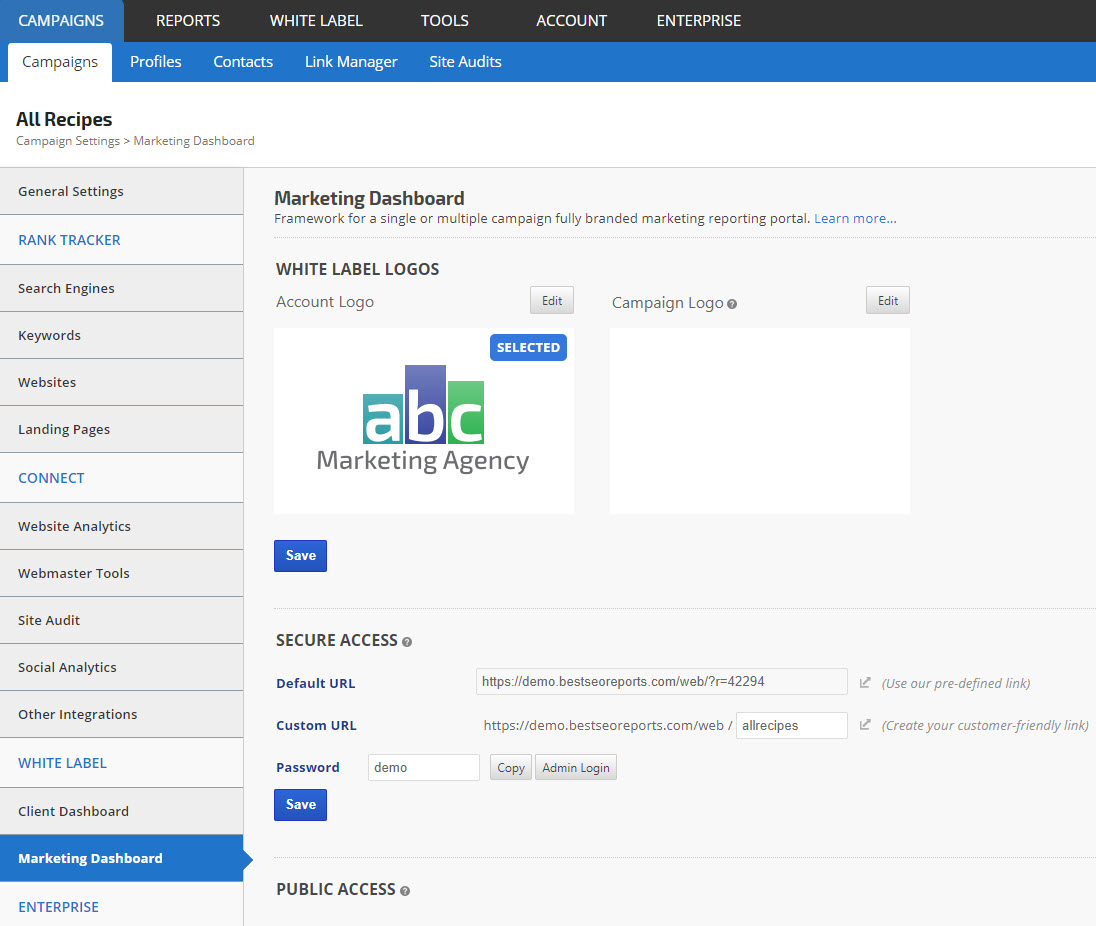Click the Password input field

424,768
